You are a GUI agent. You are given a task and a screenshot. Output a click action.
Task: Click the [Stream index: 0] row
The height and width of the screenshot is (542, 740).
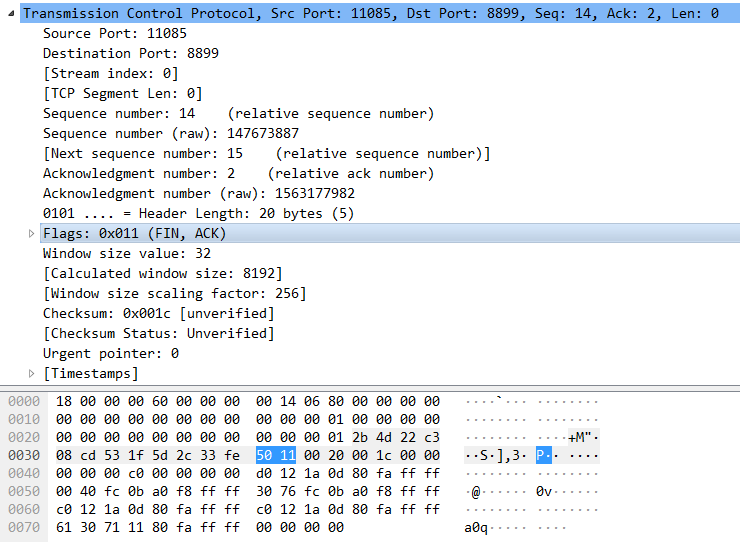[x=111, y=74]
